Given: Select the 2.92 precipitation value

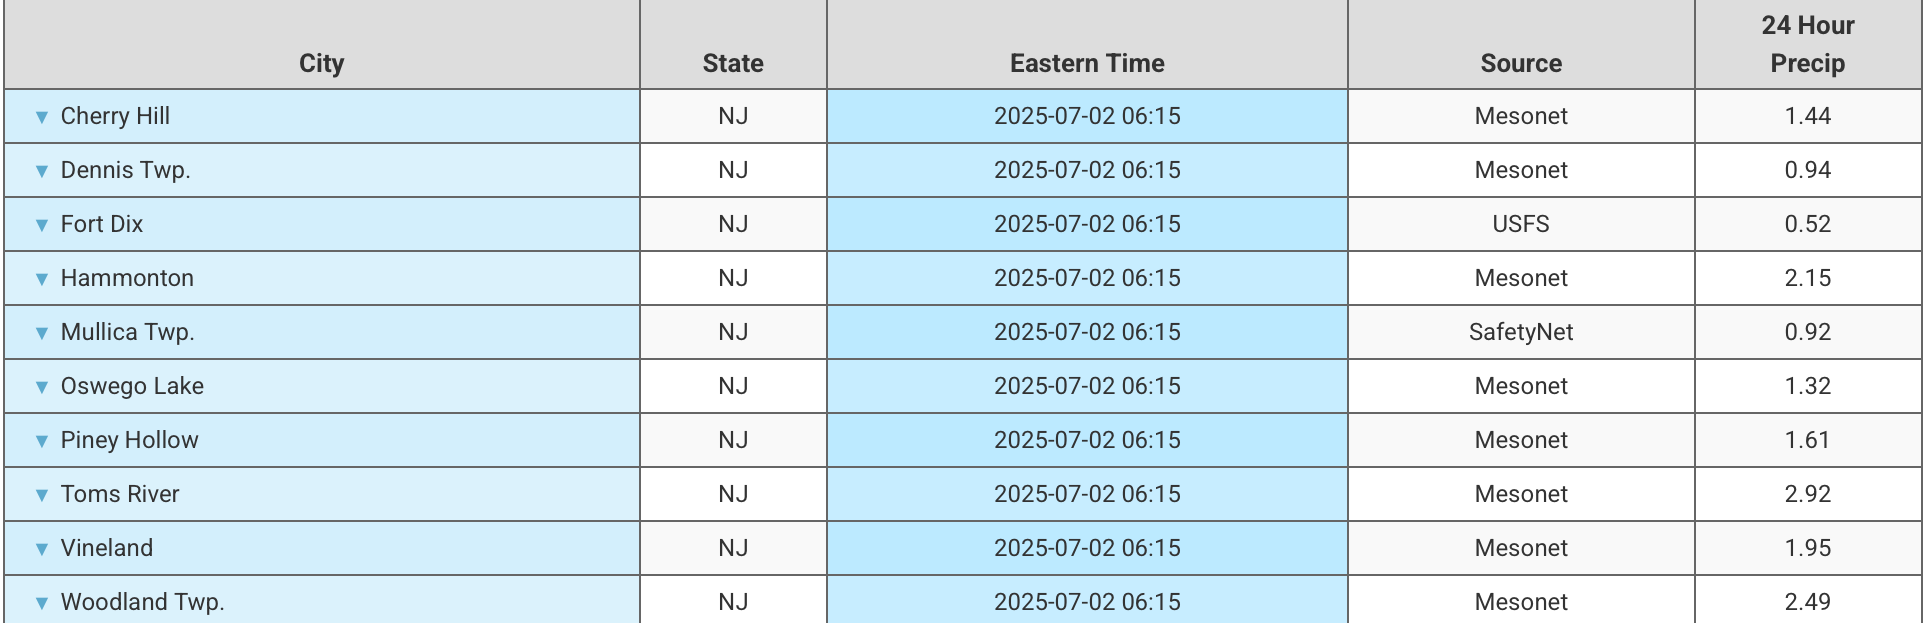Looking at the screenshot, I should click(1808, 494).
